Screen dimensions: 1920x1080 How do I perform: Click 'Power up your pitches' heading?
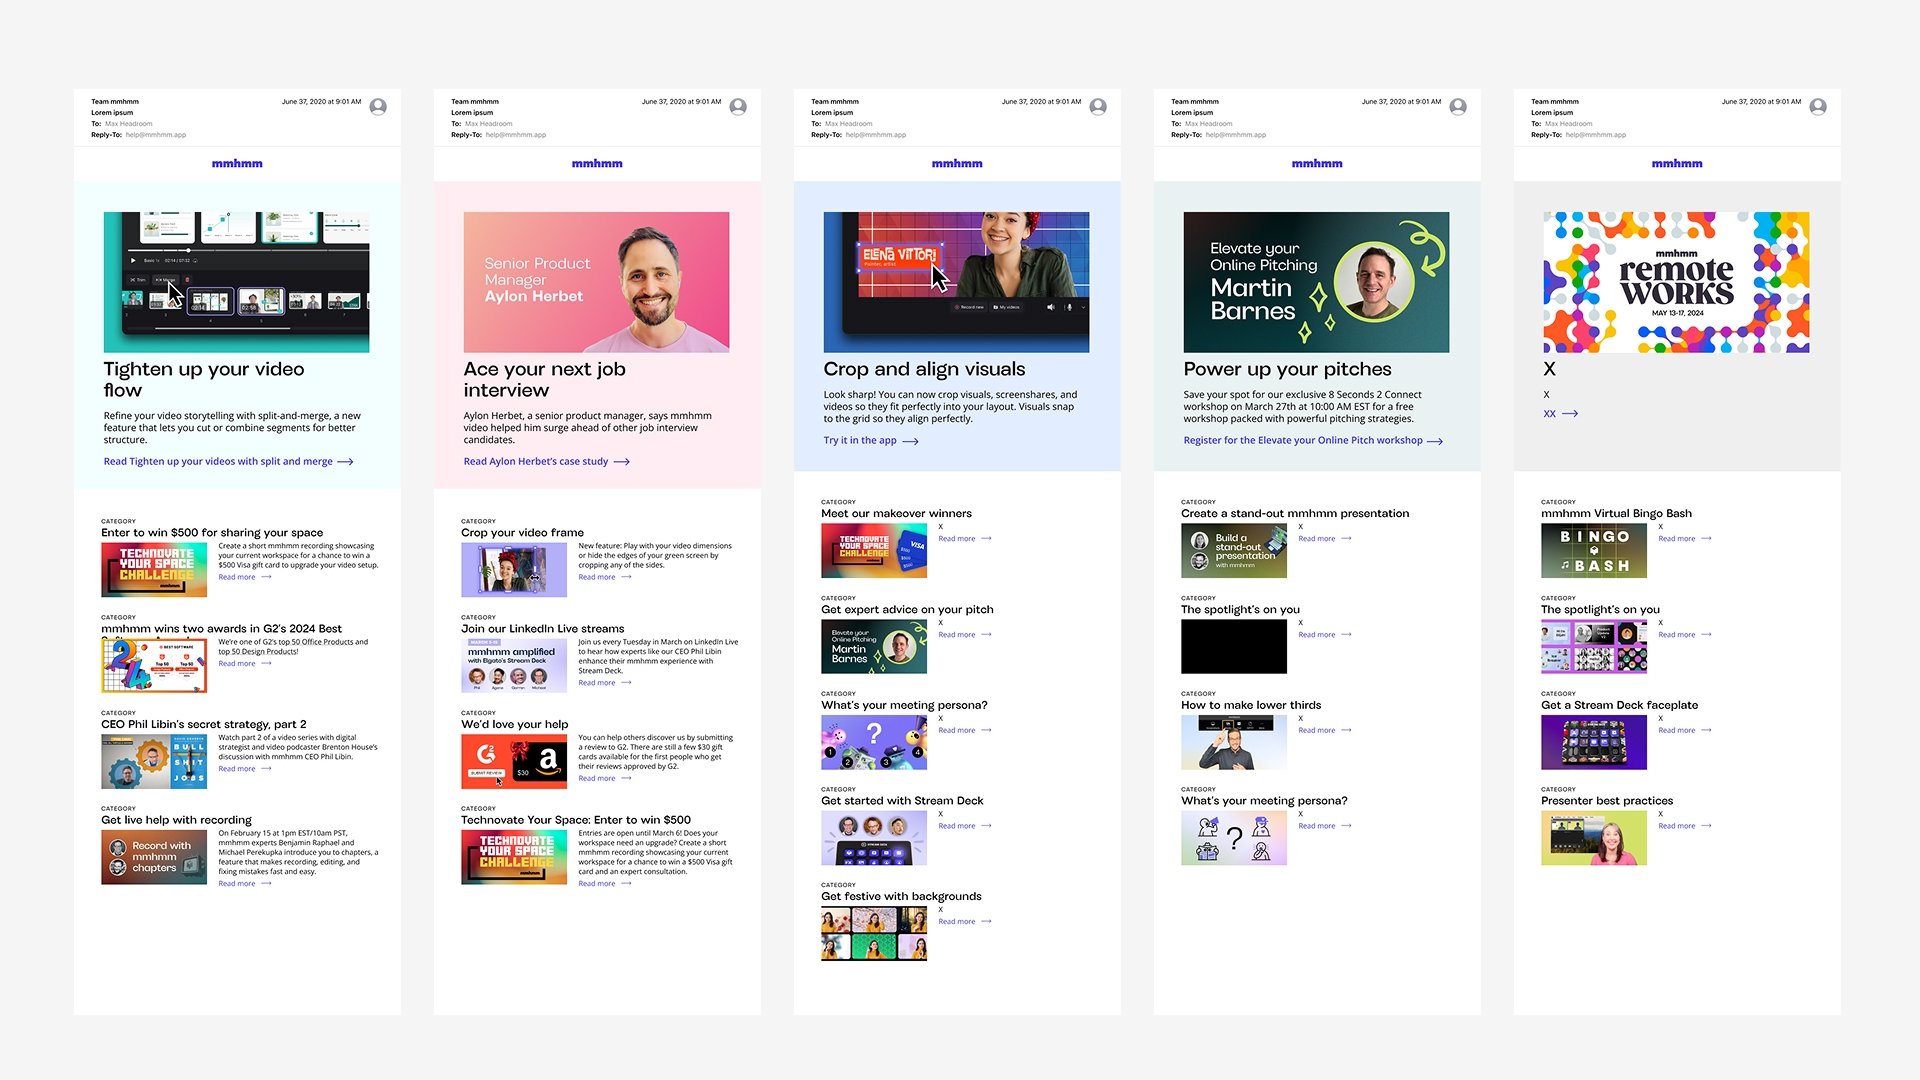coord(1287,370)
